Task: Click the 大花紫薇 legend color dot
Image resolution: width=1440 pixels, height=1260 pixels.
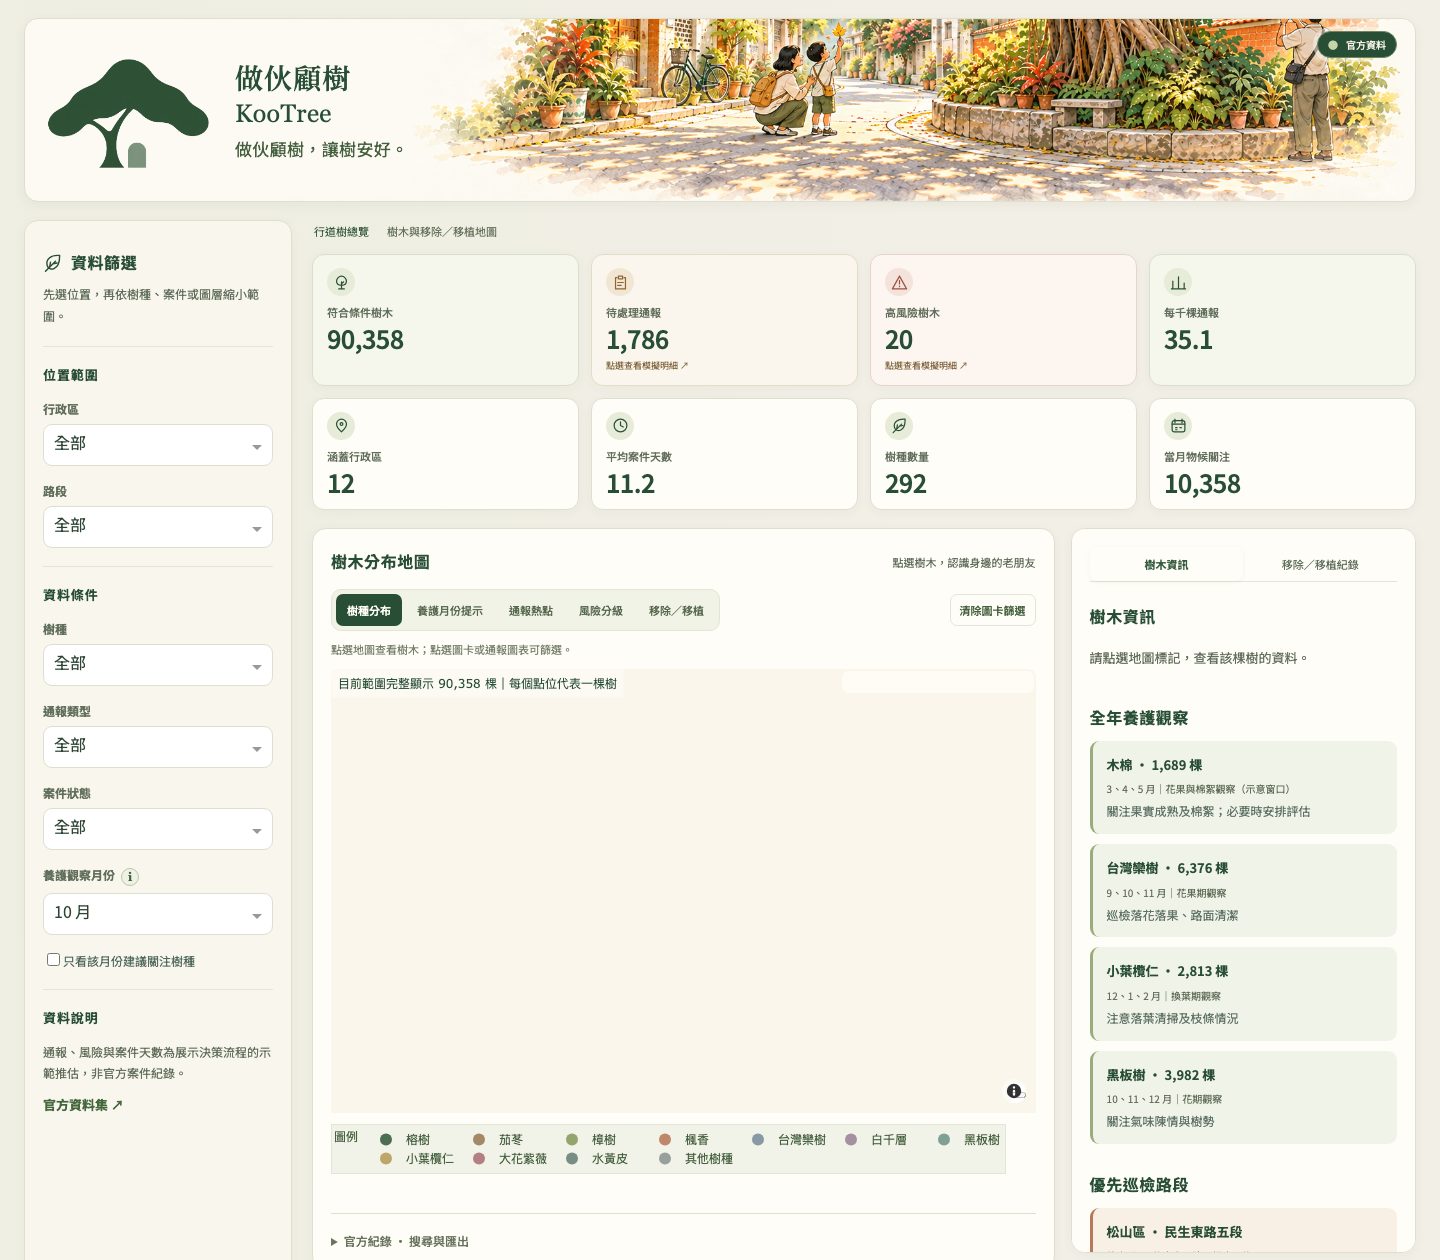Action: (479, 1158)
